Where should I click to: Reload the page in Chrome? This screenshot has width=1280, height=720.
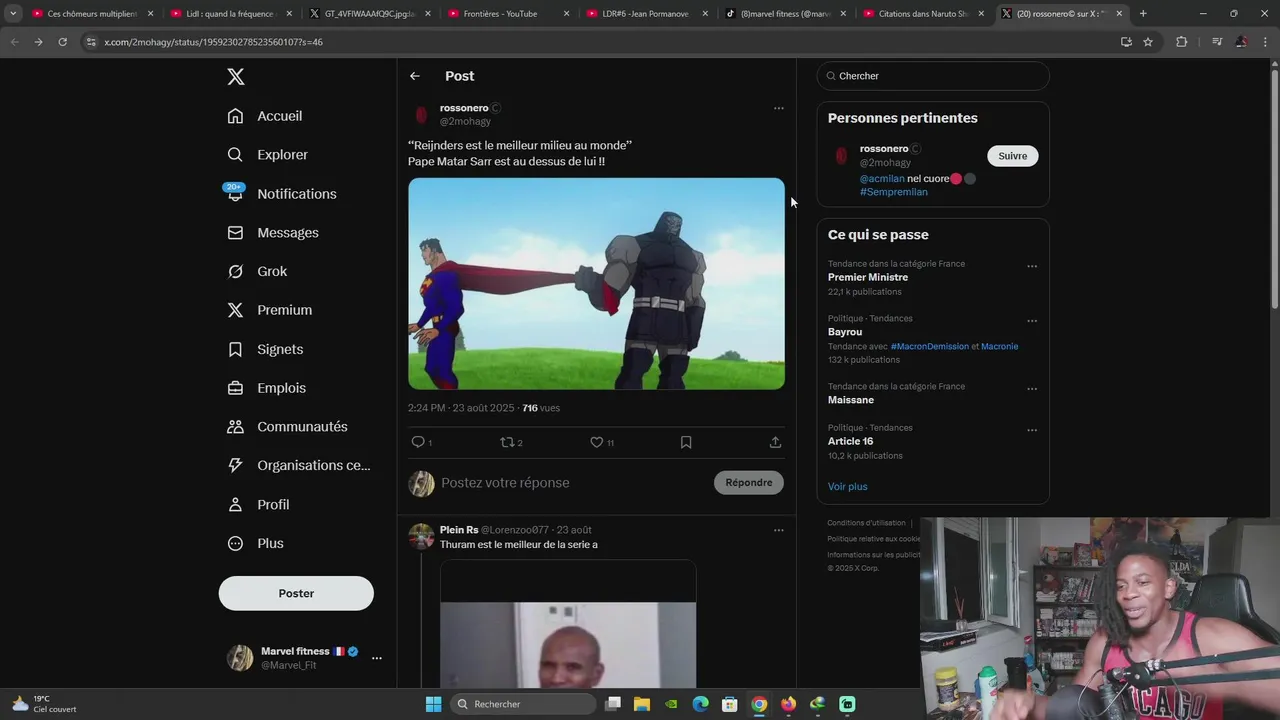(62, 42)
